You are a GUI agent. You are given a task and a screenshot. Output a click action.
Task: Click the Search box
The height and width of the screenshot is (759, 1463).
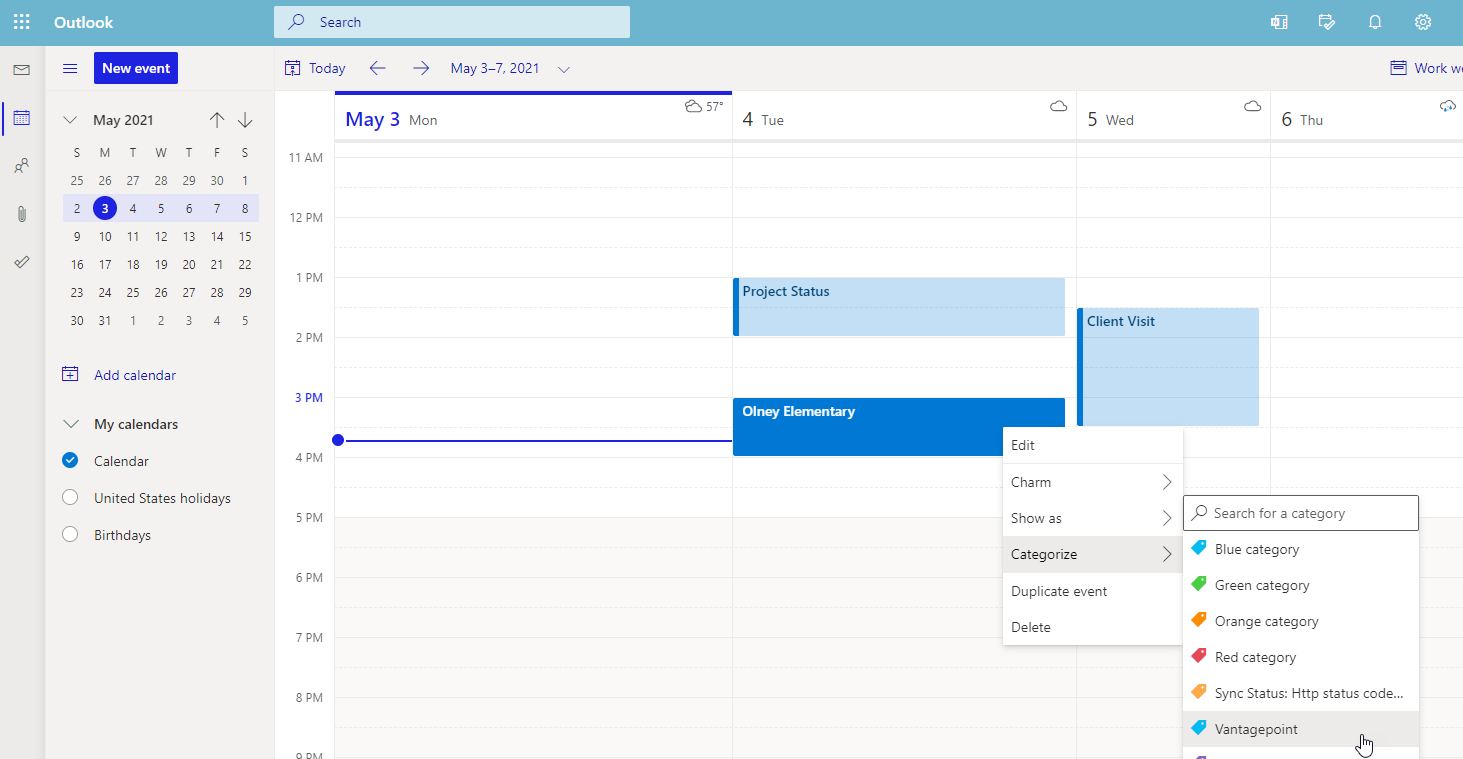click(x=452, y=22)
